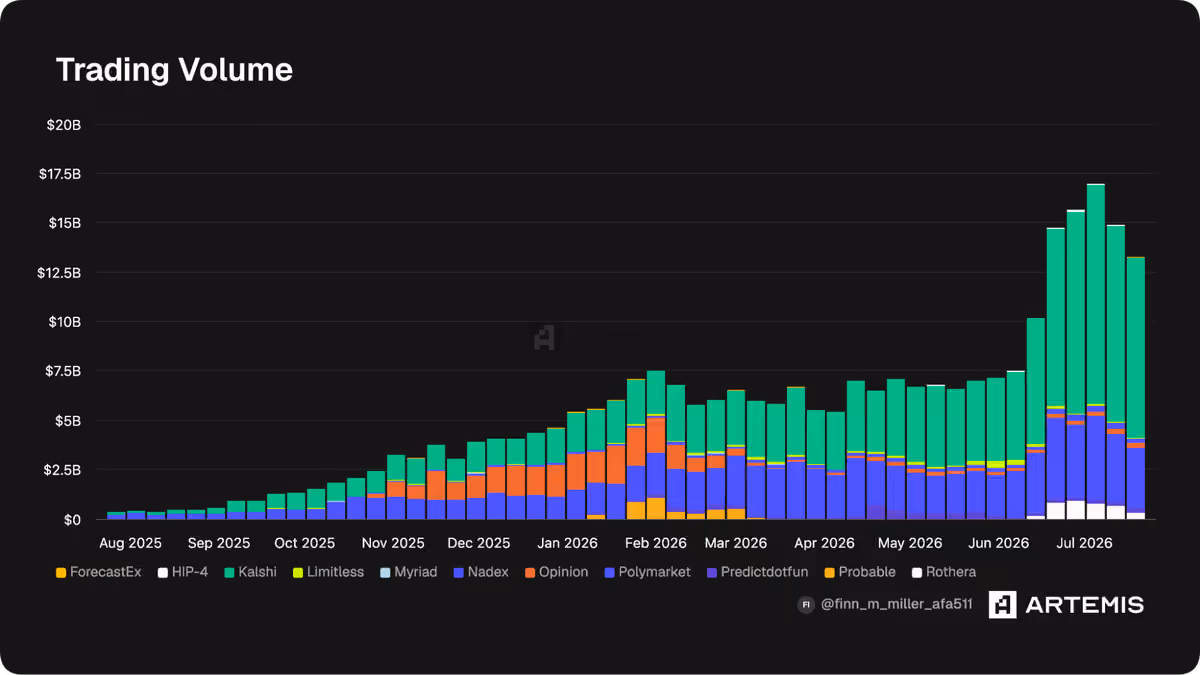Toggle the Kalshi series label in legend
1200x675 pixels.
tap(257, 573)
